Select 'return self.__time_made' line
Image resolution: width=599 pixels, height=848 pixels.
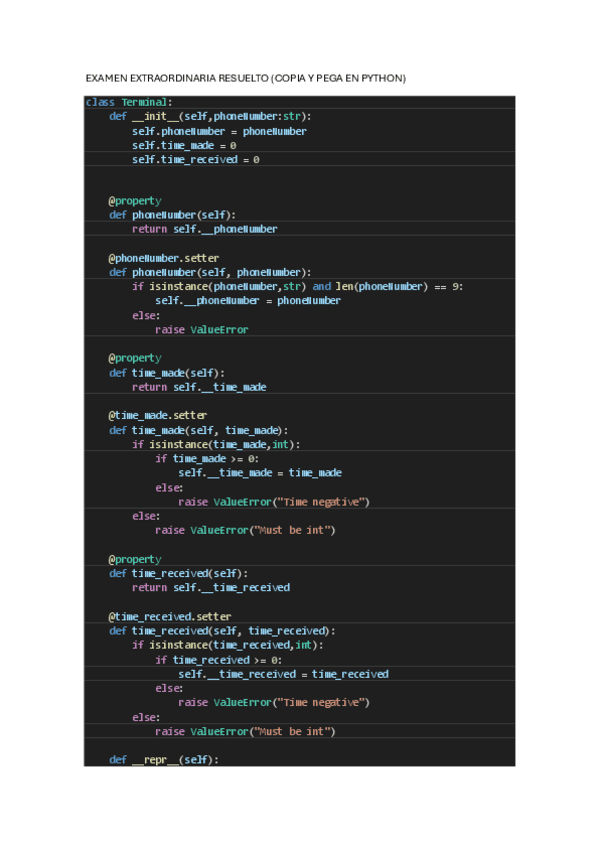click(x=199, y=387)
